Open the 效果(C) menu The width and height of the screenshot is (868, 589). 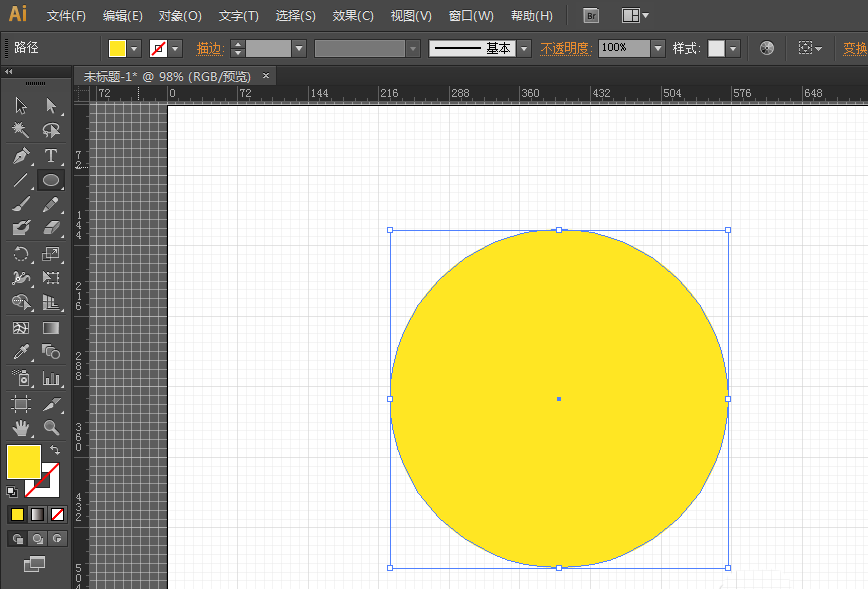pos(353,16)
